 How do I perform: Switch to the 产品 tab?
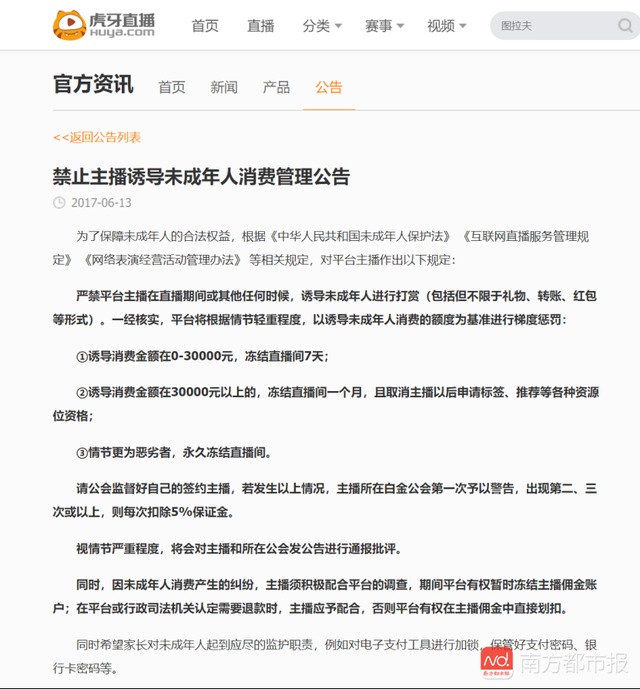pyautogui.click(x=276, y=87)
